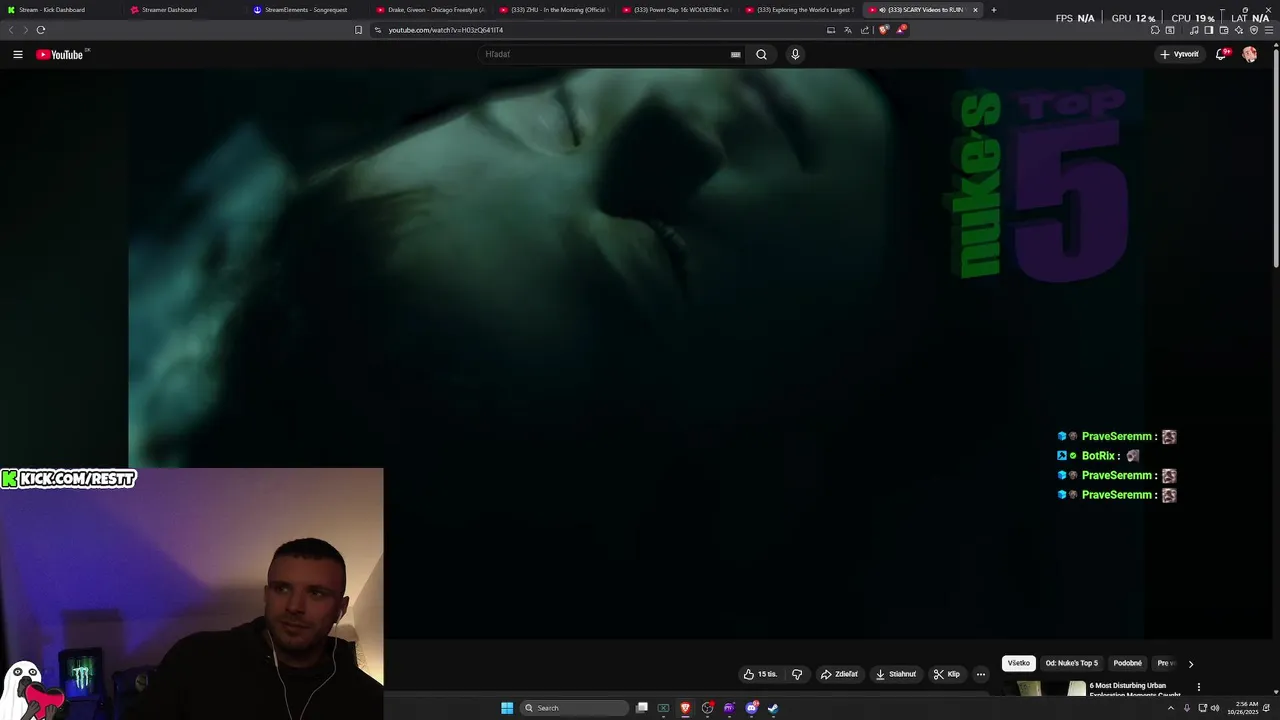The image size is (1280, 720).
Task: Go forward in browser history
Action: click(25, 30)
